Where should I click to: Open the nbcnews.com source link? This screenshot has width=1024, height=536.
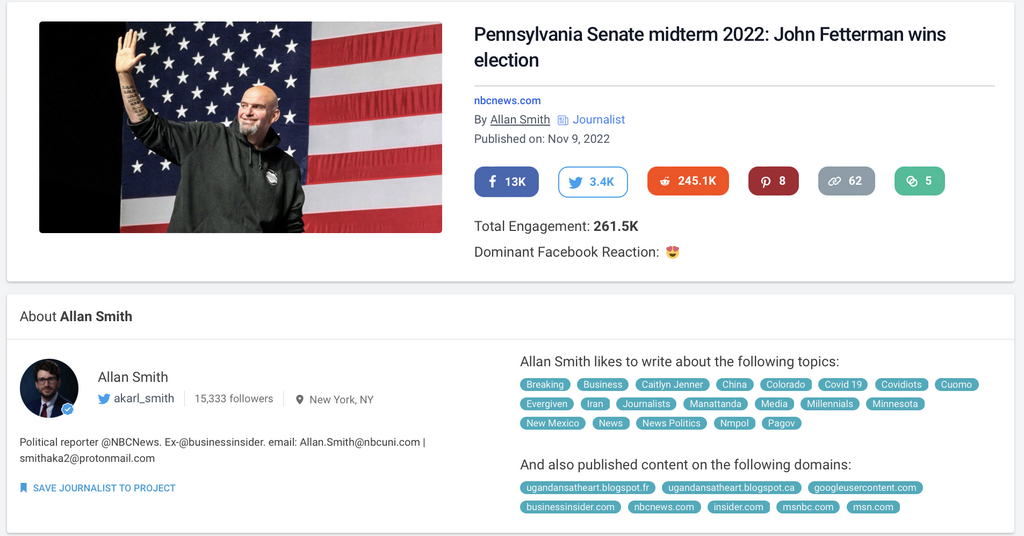coord(507,100)
